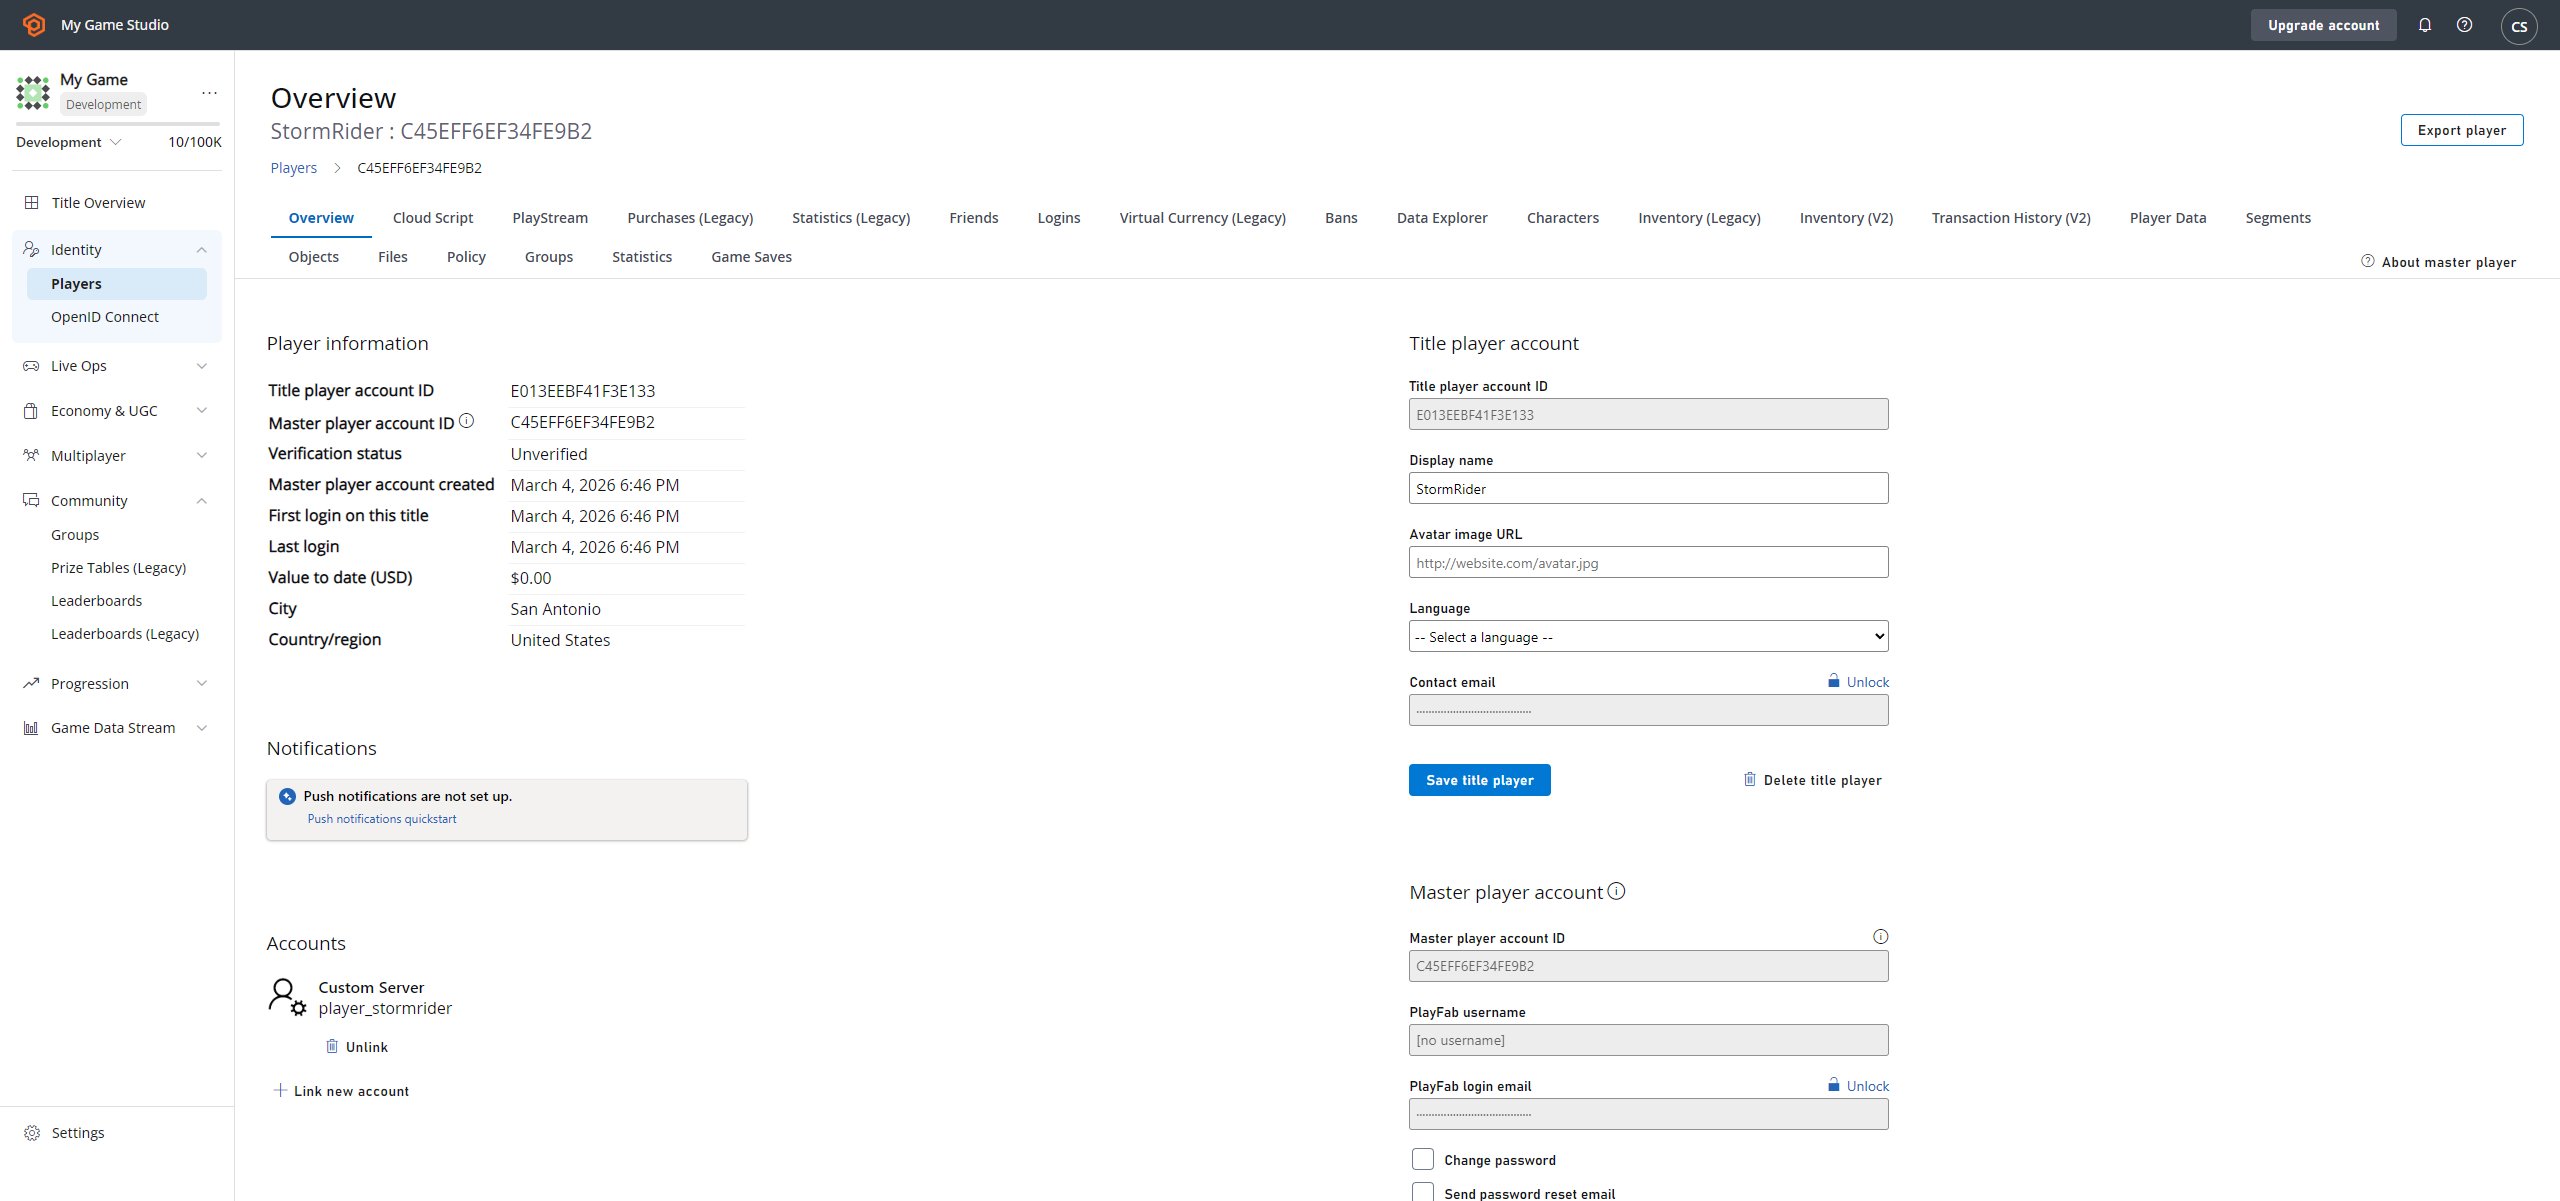Screen dimensions: 2560x1201
Task: Tick the Change password checkbox
Action: (x=1423, y=1159)
